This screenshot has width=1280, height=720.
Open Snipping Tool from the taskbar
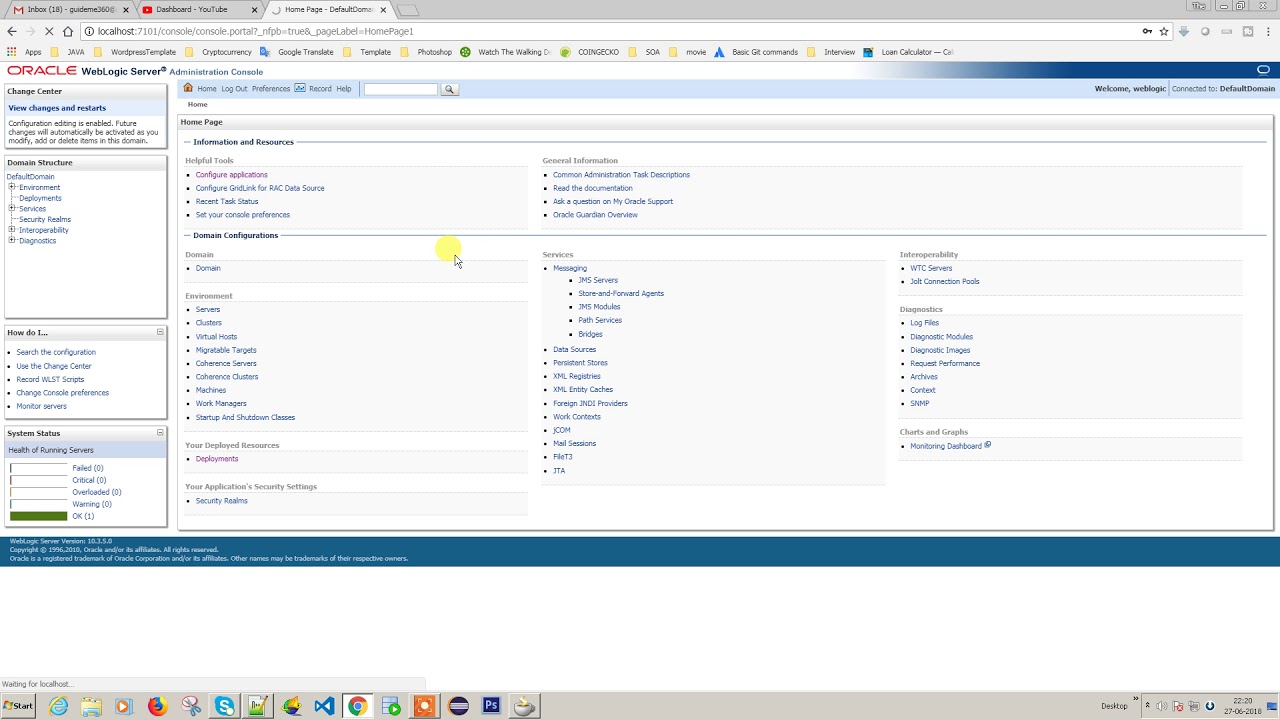pyautogui.click(x=191, y=706)
